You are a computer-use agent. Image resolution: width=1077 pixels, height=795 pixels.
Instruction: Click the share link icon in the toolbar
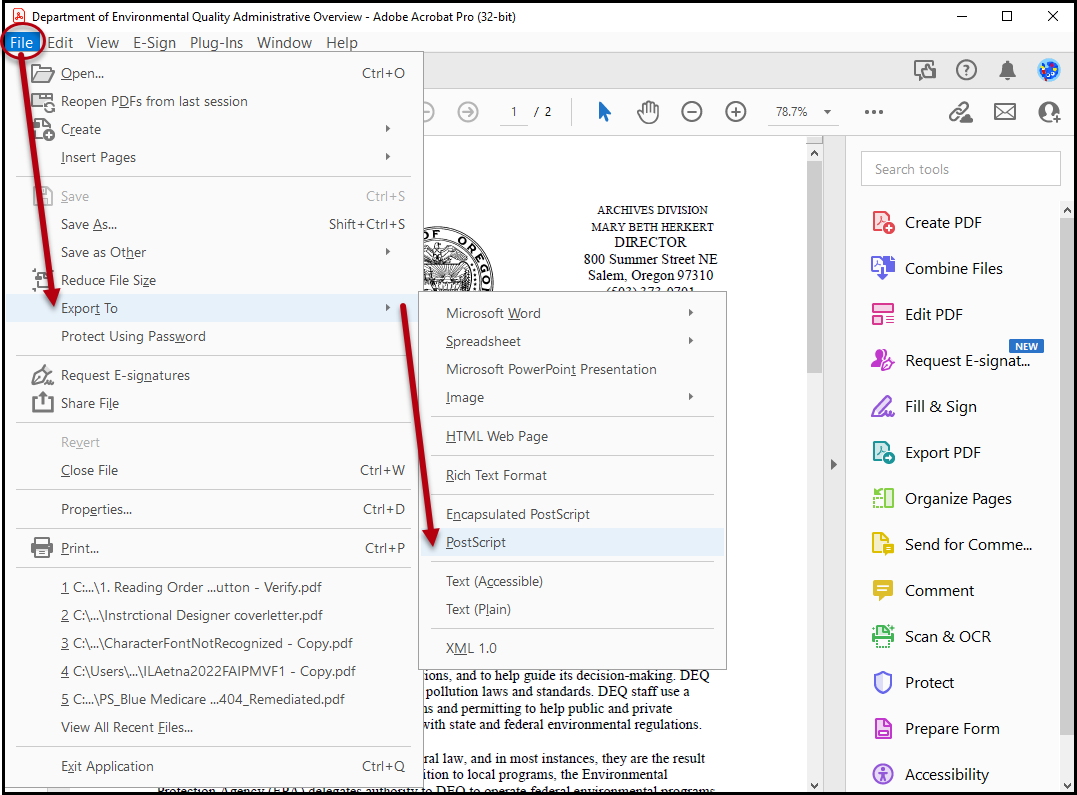960,111
